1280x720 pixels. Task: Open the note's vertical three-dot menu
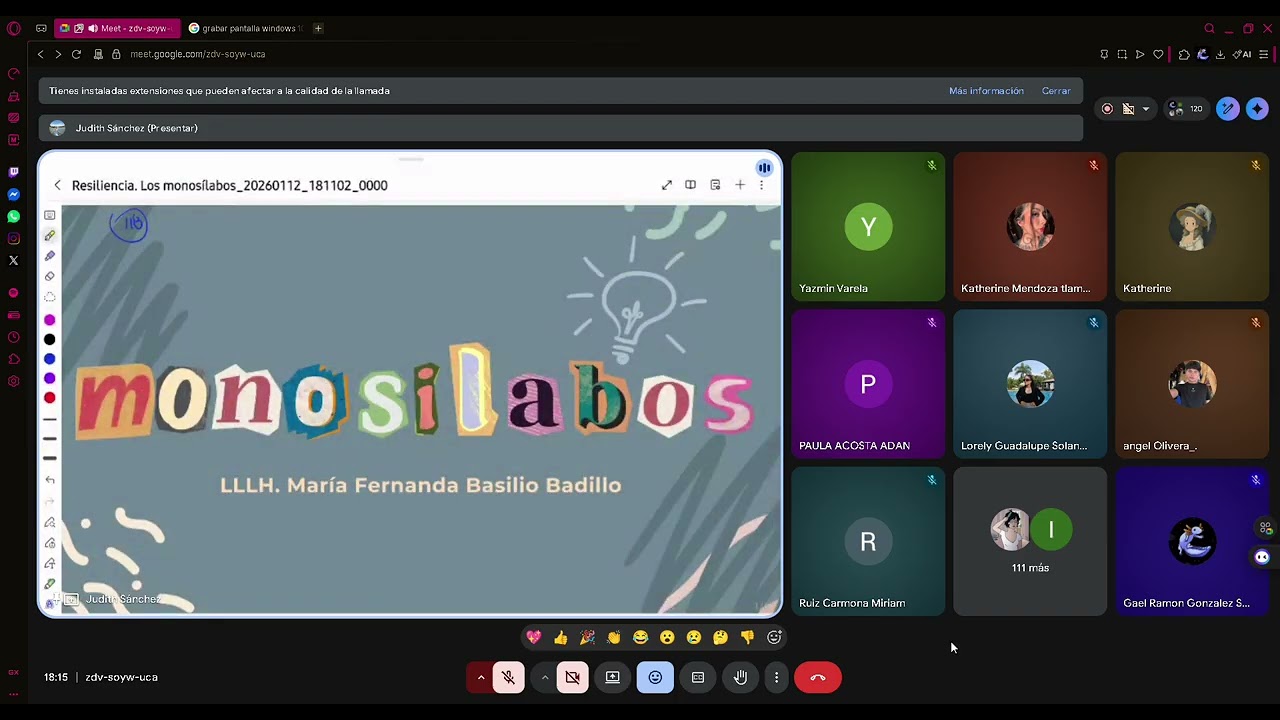(761, 185)
